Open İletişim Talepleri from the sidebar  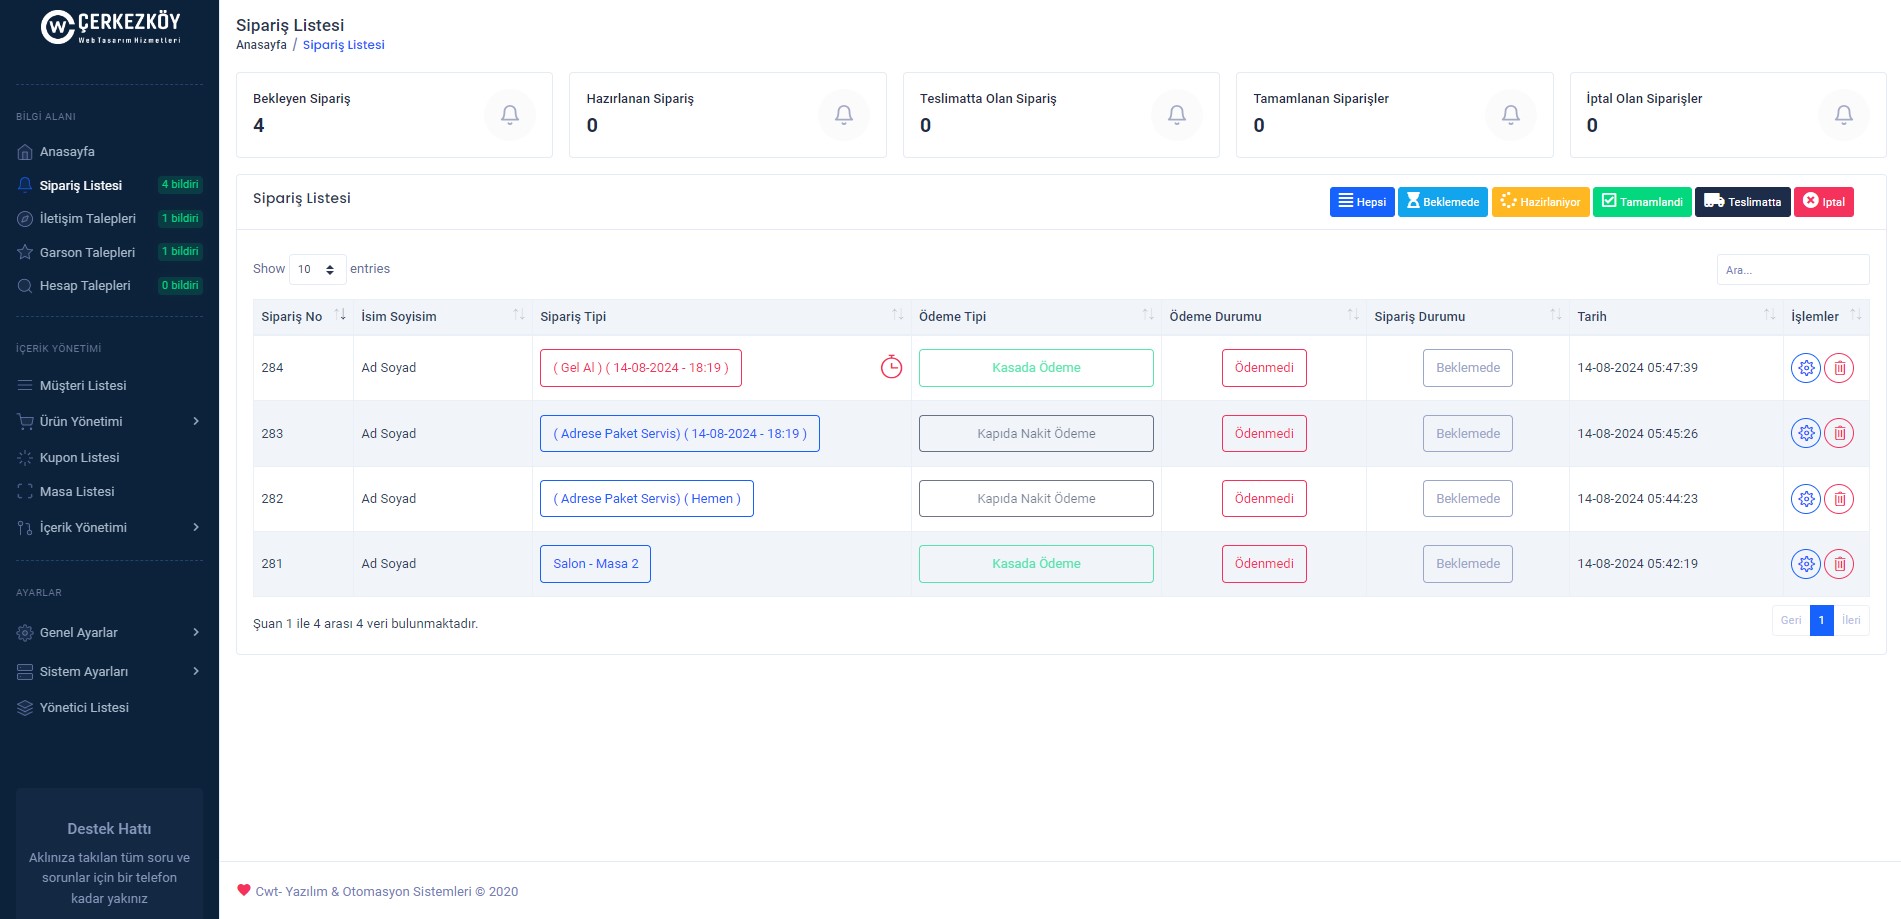pyautogui.click(x=88, y=218)
